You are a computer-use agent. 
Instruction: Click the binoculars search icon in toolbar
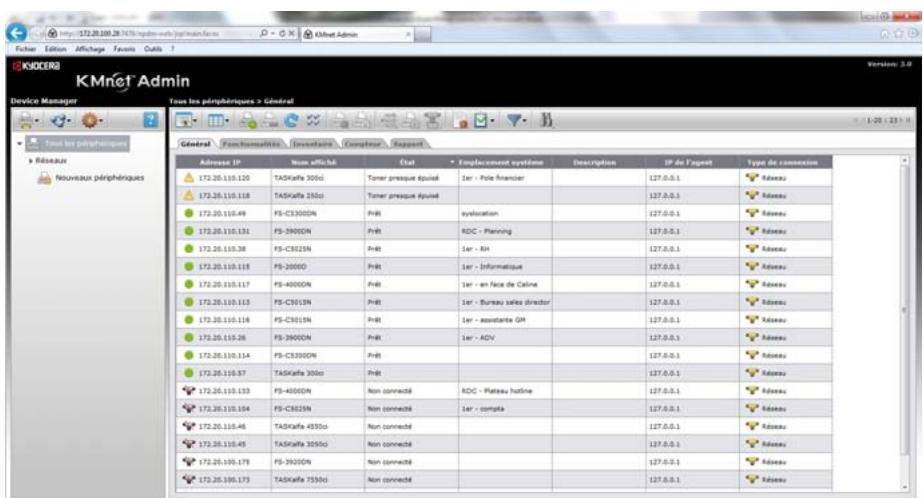[547, 121]
